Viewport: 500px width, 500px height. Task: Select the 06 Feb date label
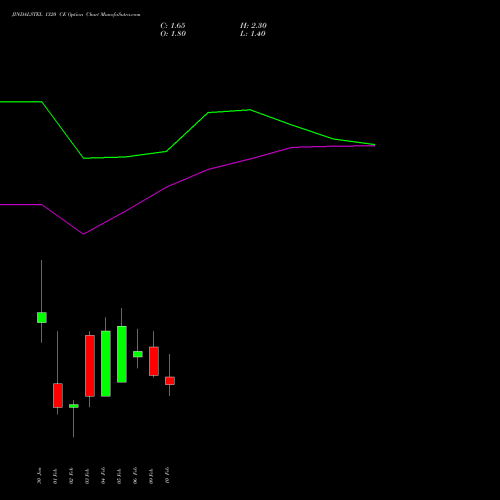pos(135,476)
